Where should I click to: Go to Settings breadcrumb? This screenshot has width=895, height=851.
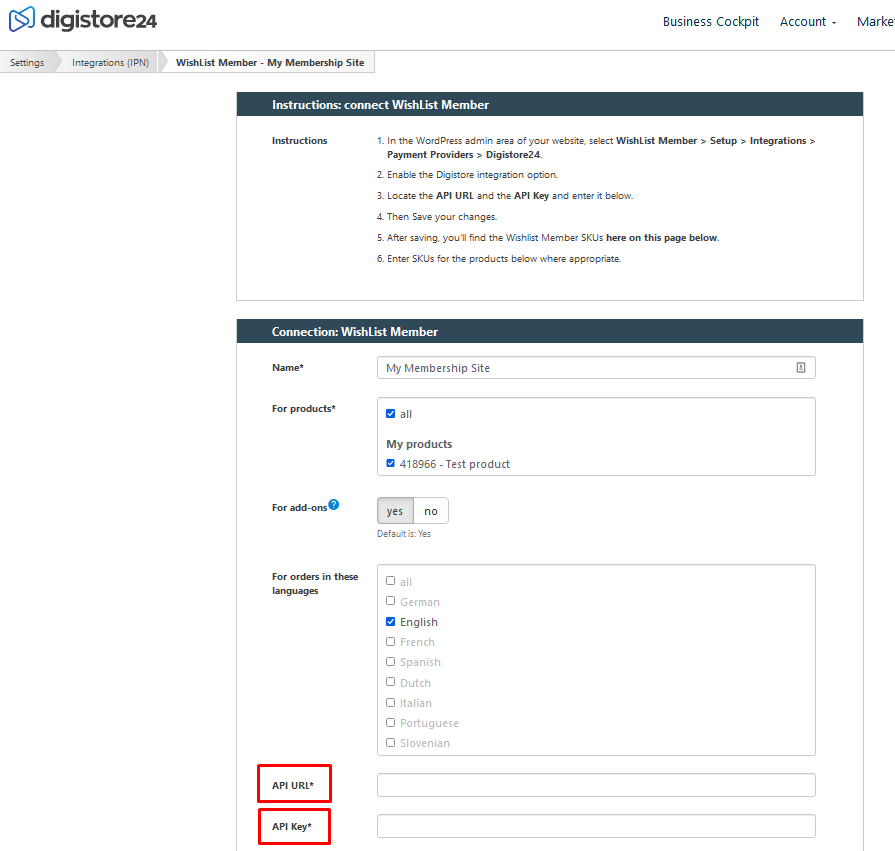(x=27, y=62)
